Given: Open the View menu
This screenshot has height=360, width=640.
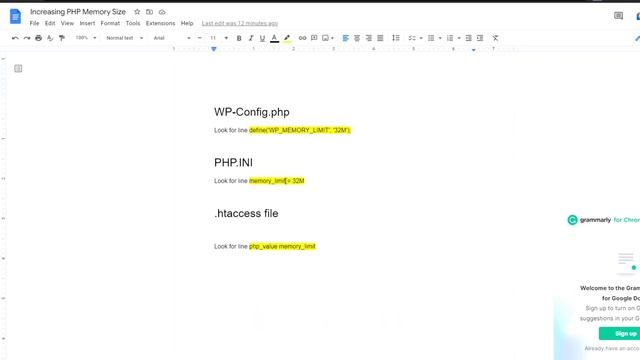Looking at the screenshot, I should pos(67,23).
